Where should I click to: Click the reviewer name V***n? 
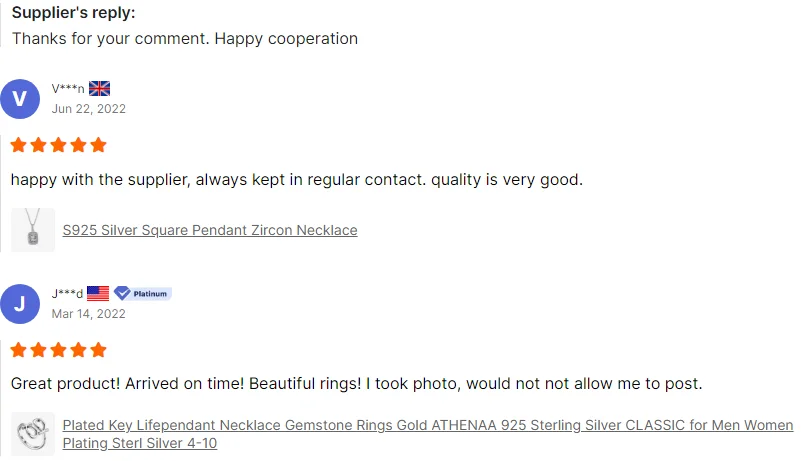68,89
